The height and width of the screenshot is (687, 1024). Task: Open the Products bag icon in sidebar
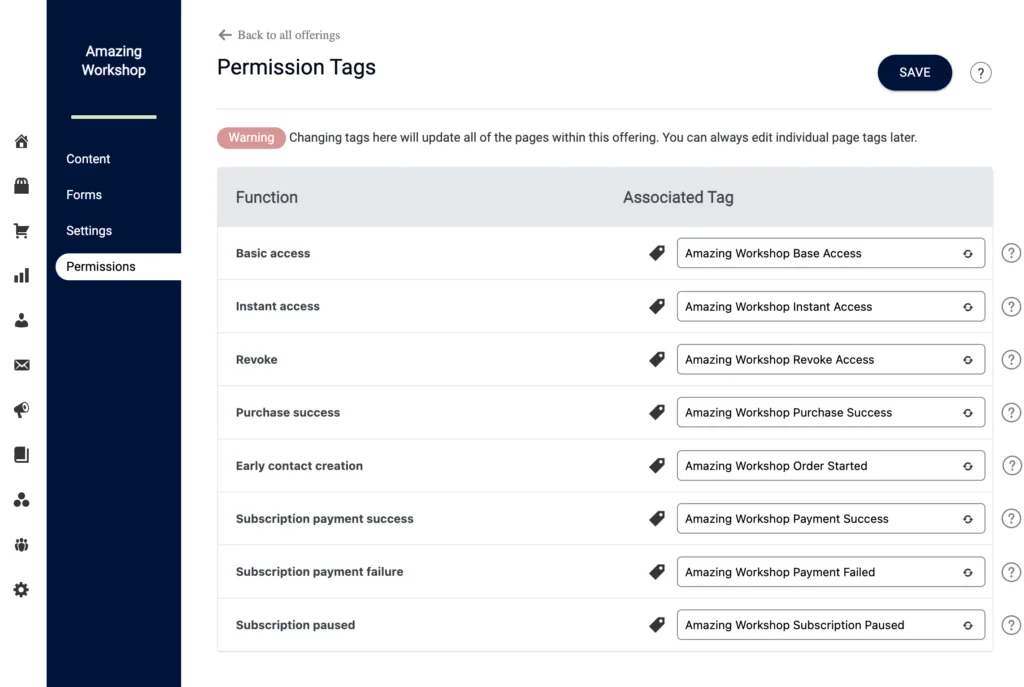click(21, 185)
